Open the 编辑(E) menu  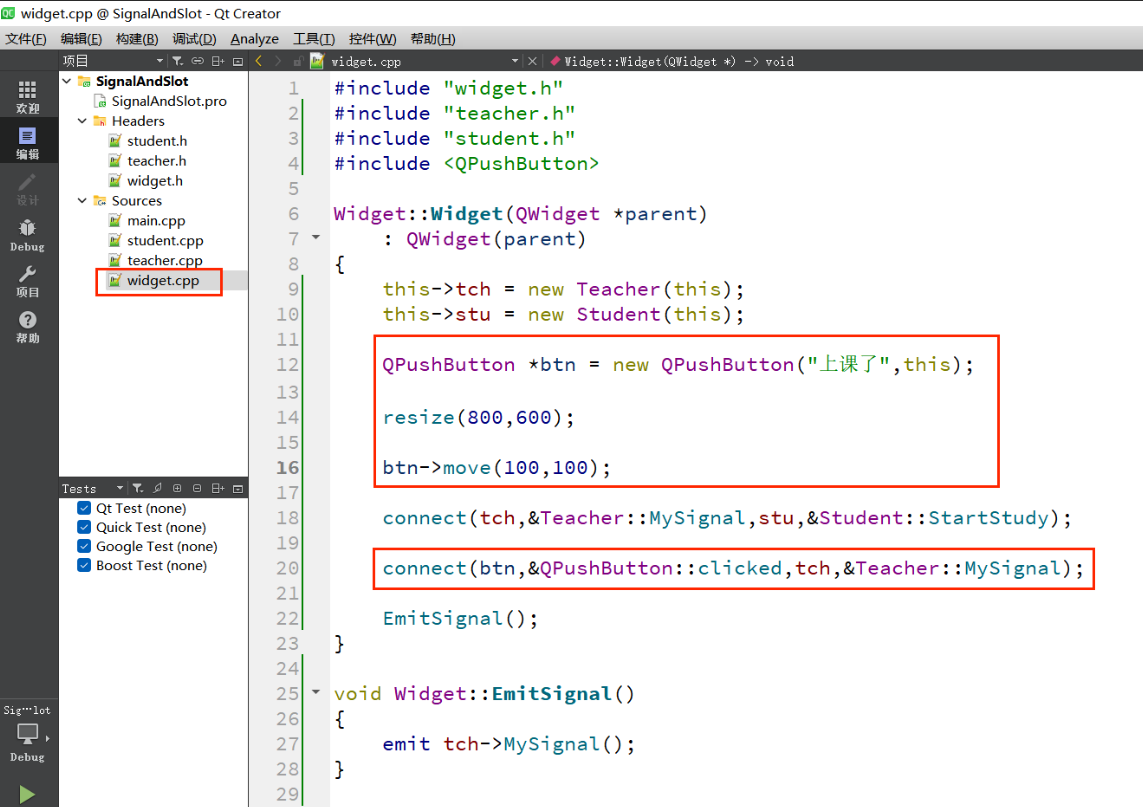[82, 39]
